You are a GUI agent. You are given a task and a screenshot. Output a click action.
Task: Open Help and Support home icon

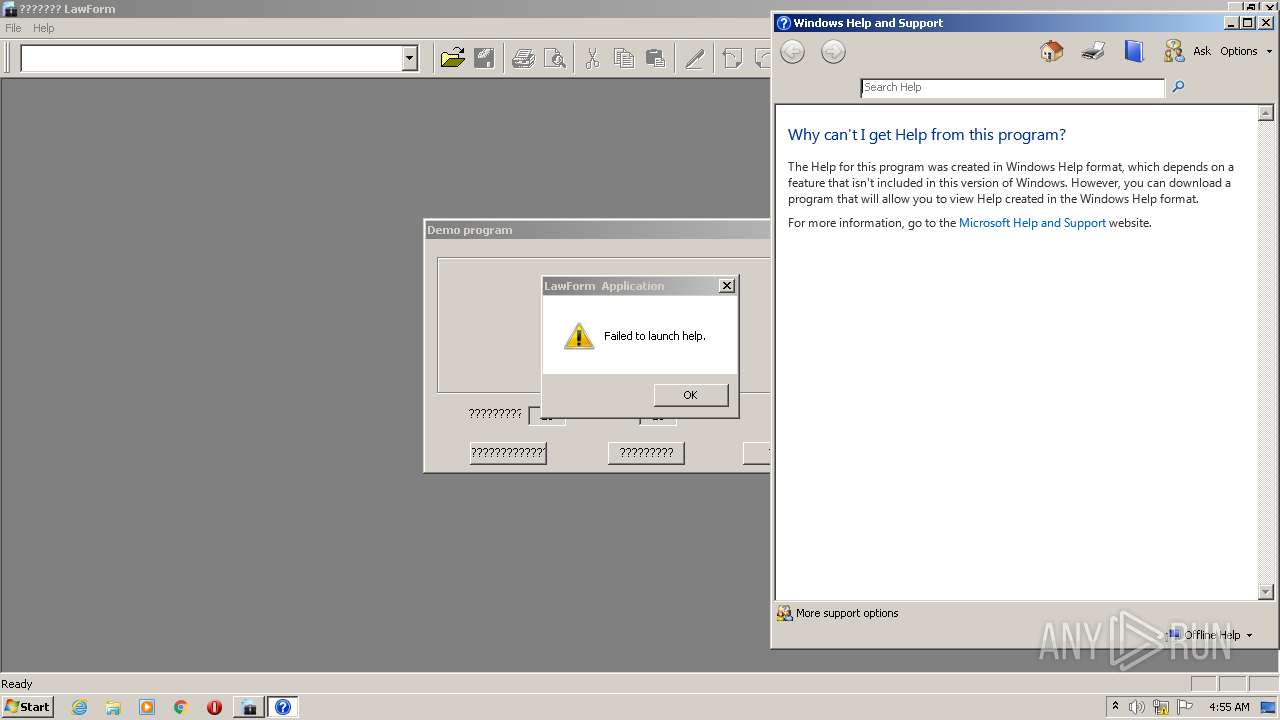coord(1052,51)
